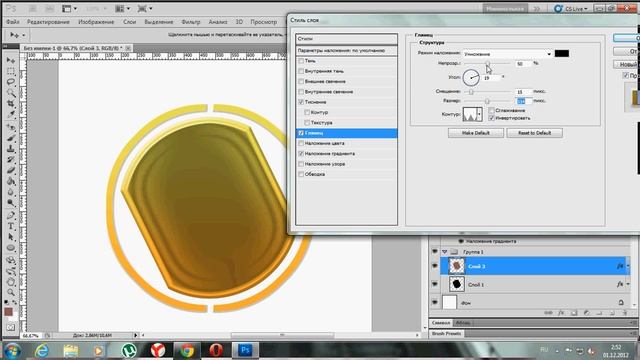Click the black satin color swatch
The image size is (640, 360).
[562, 53]
